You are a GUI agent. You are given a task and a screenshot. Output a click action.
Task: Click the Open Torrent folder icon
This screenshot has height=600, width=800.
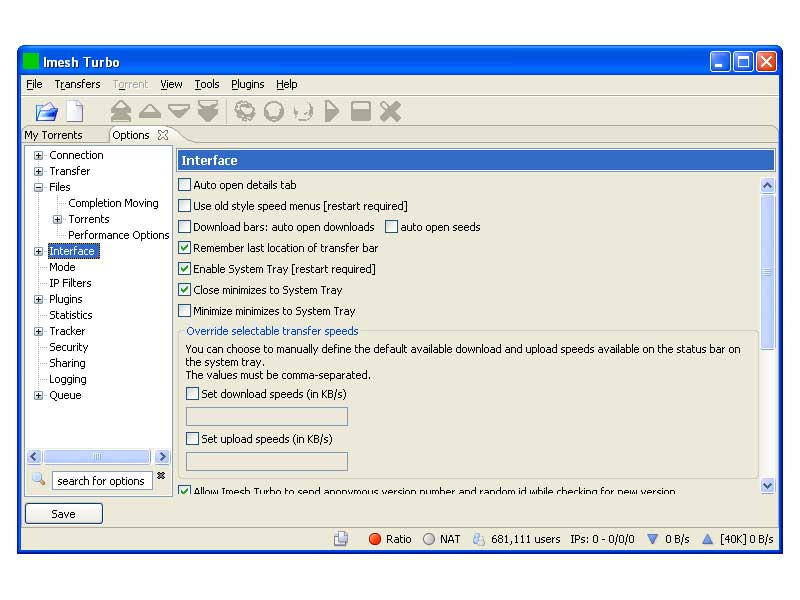46,112
